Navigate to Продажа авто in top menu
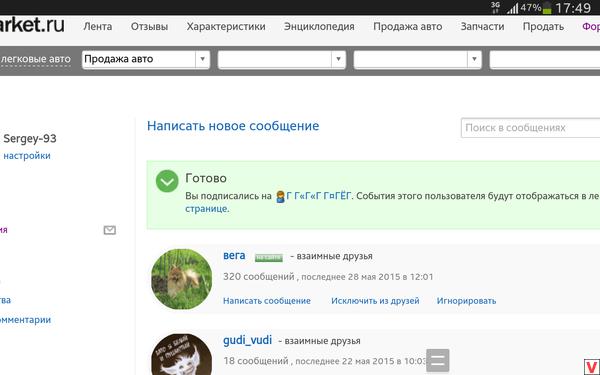 point(408,27)
